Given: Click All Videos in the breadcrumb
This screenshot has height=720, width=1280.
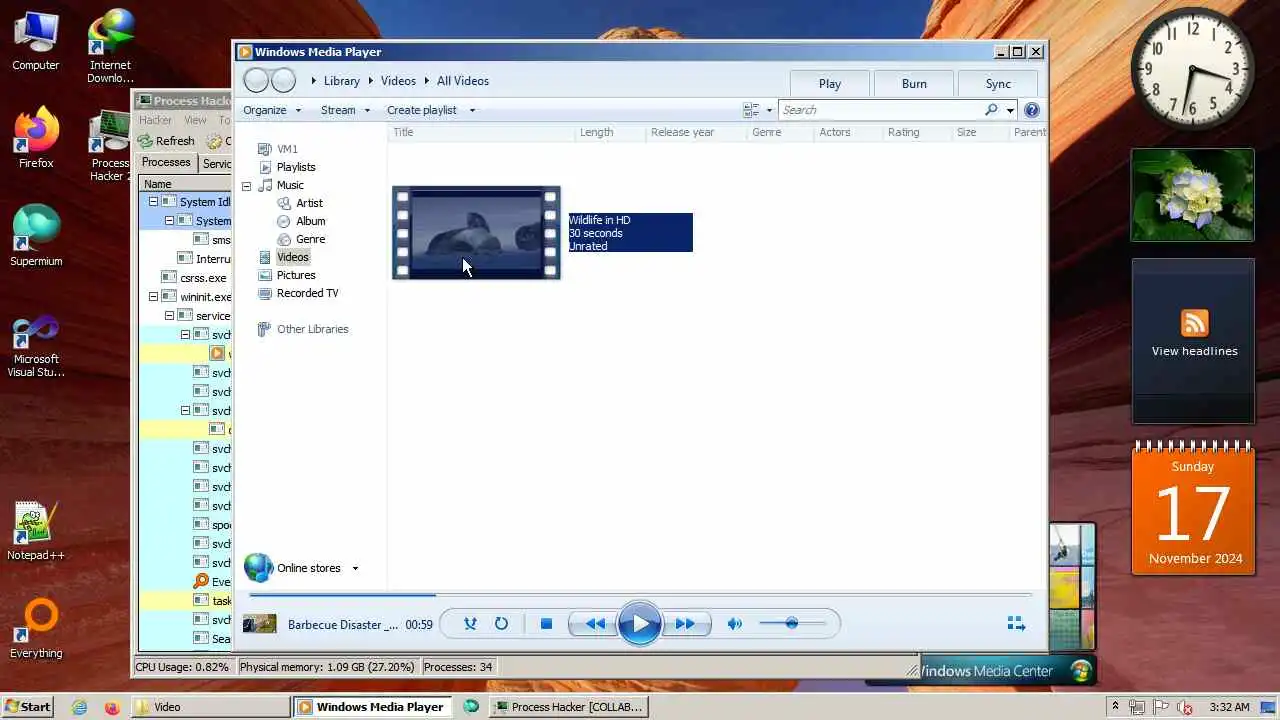Looking at the screenshot, I should [463, 81].
